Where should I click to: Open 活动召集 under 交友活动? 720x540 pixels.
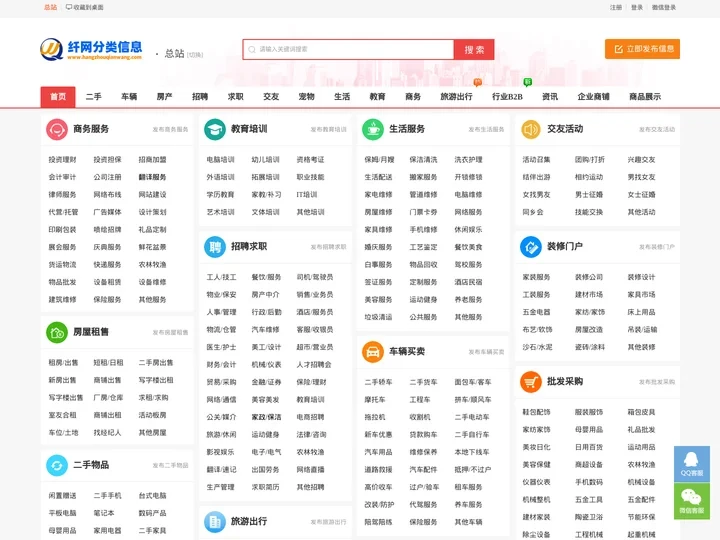pos(536,160)
